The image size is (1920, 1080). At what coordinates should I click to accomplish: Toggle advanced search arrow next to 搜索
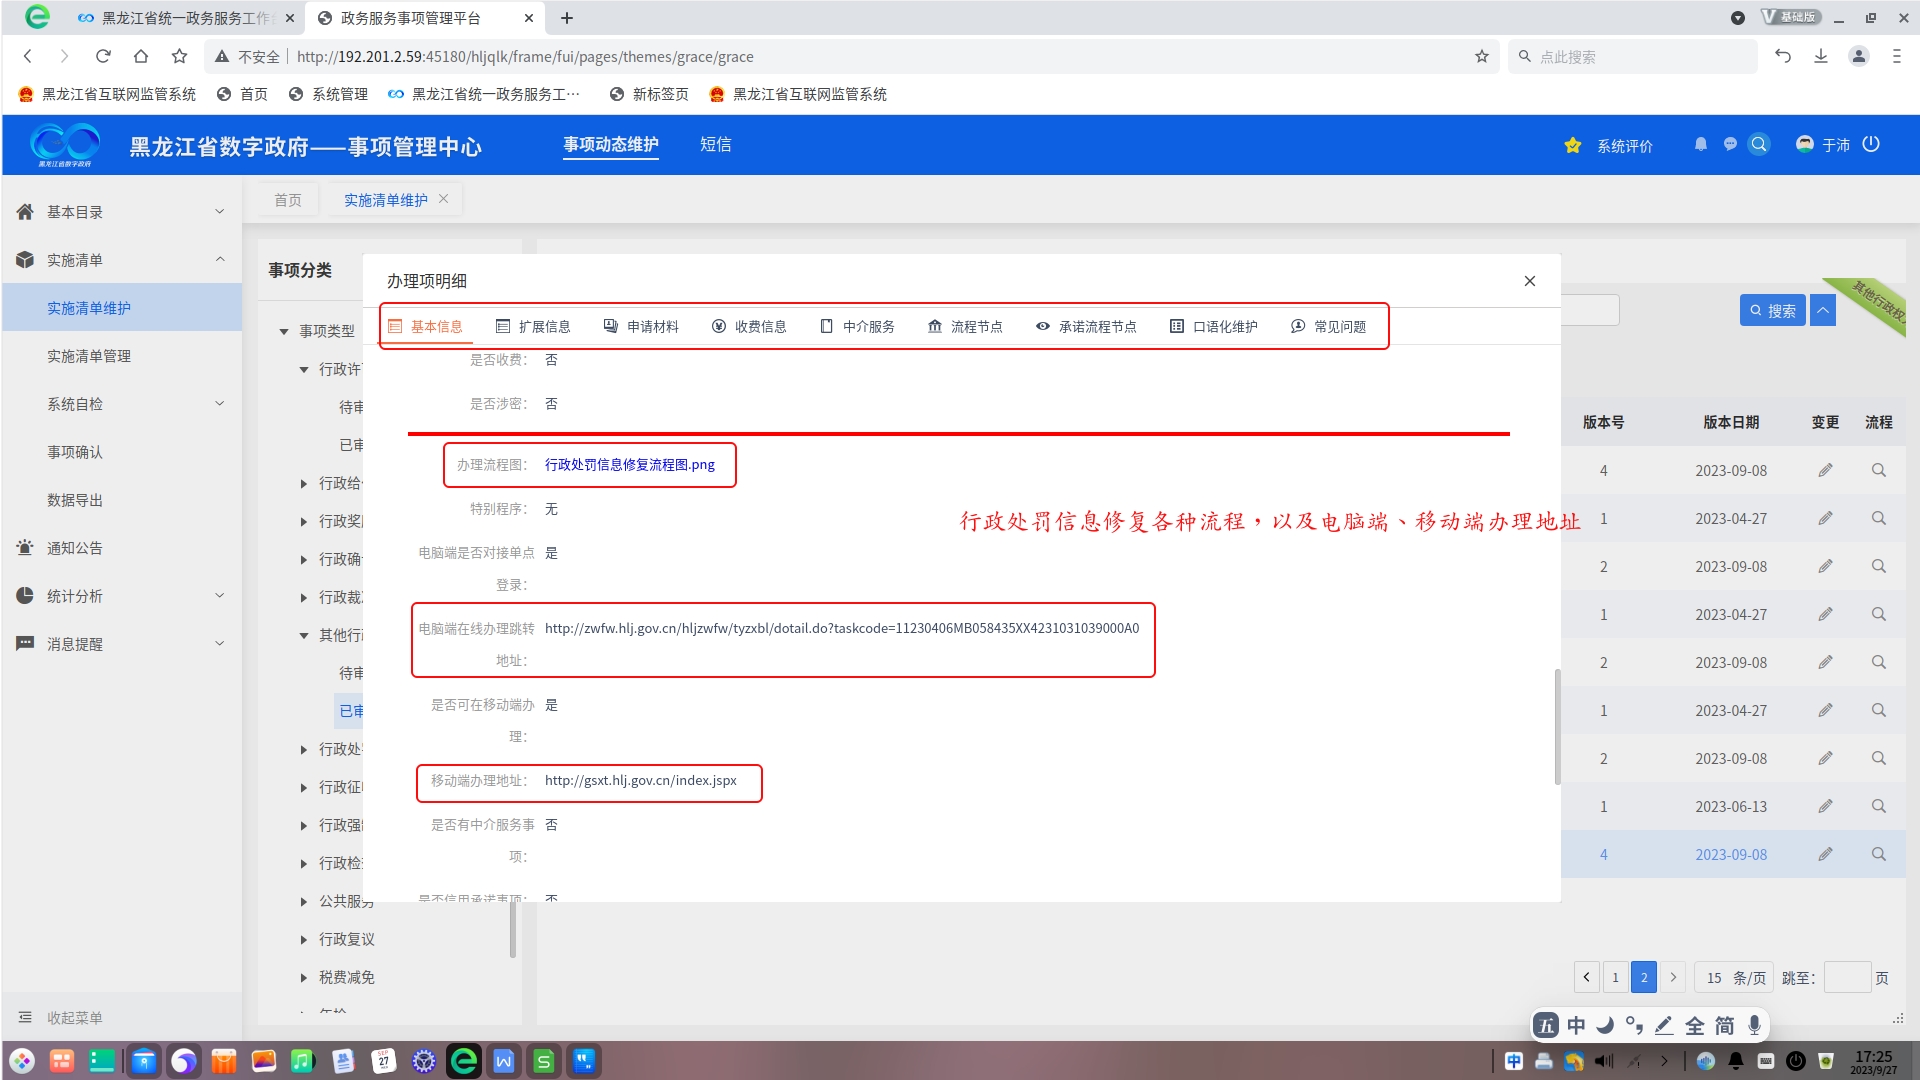1823,311
